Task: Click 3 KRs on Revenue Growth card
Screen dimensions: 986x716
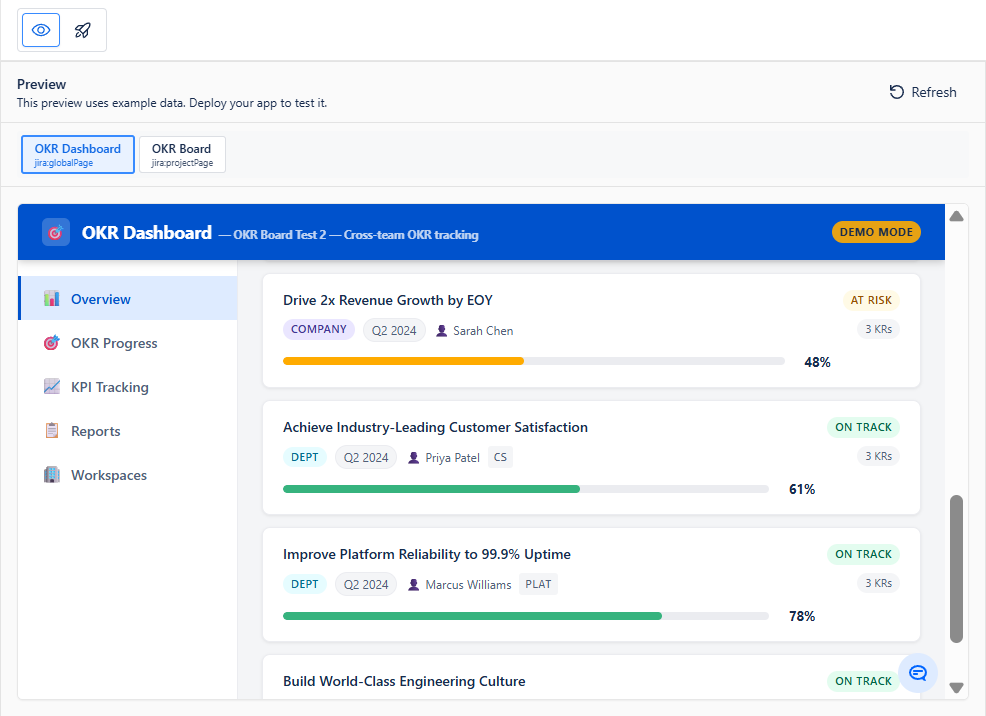Action: 878,329
